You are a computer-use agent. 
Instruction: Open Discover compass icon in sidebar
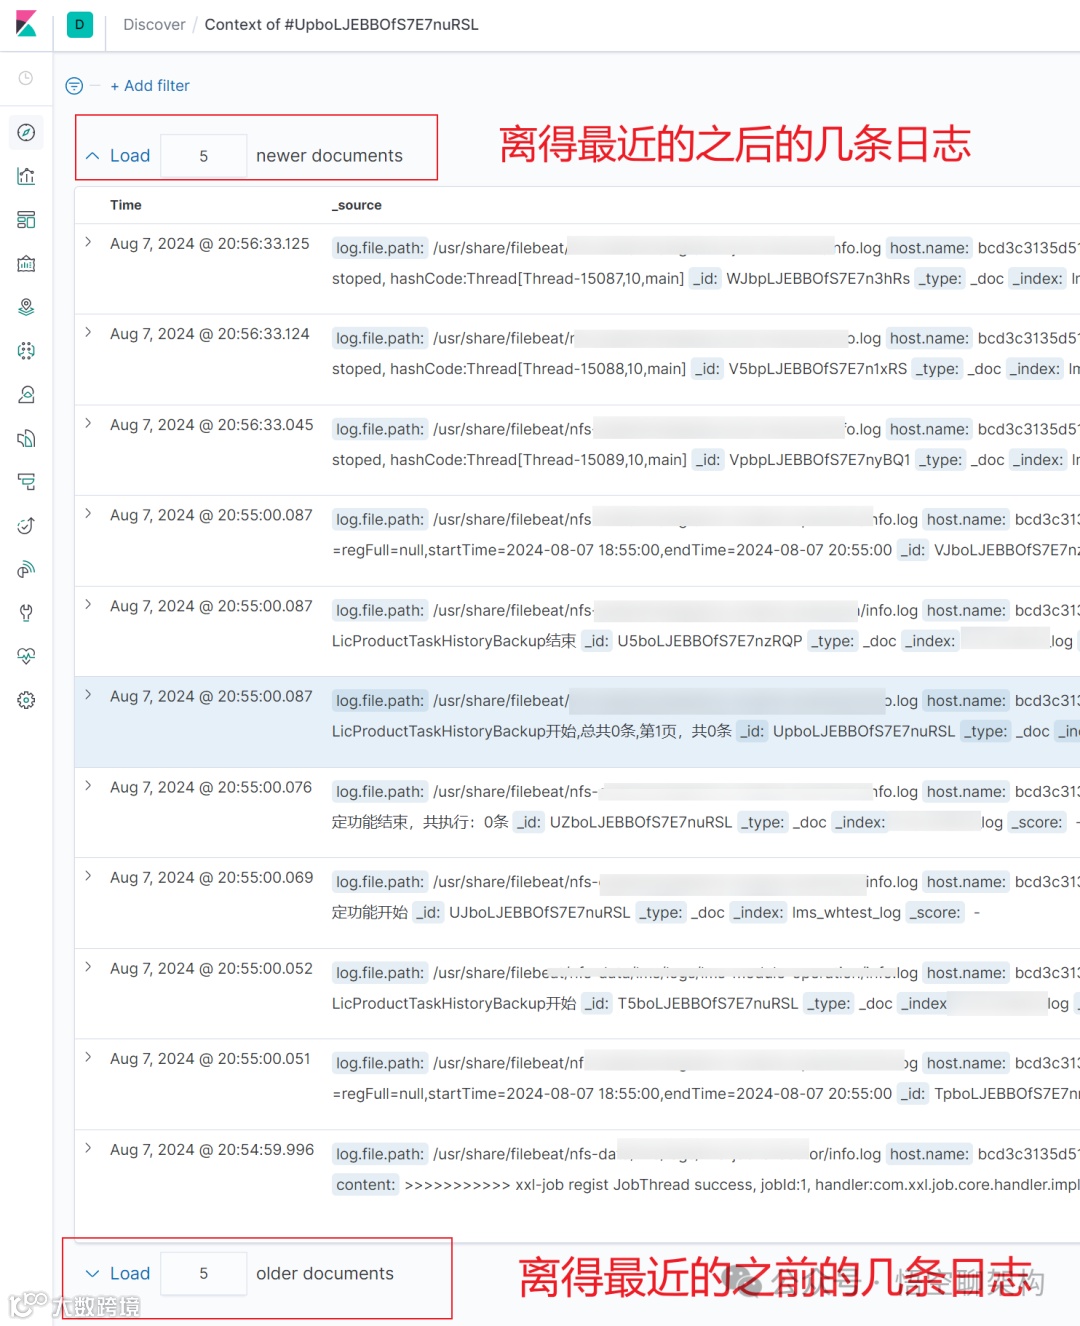(x=26, y=133)
